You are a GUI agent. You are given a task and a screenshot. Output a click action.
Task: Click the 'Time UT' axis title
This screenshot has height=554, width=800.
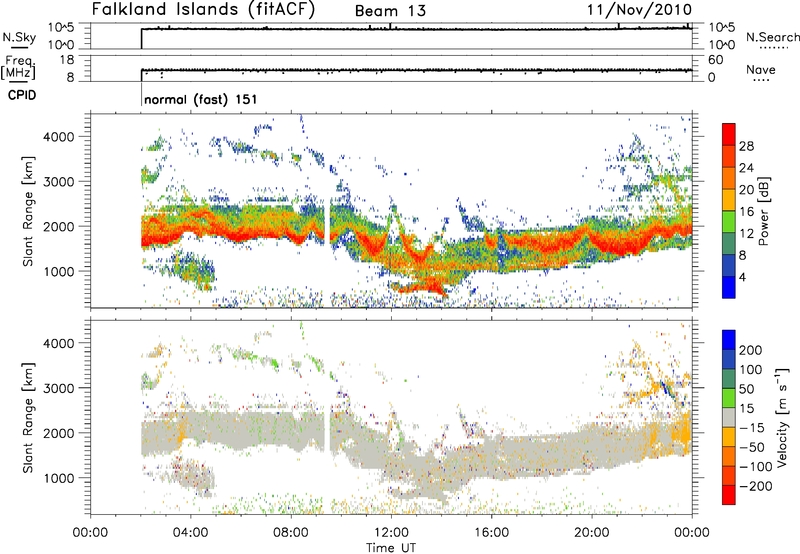tap(391, 548)
